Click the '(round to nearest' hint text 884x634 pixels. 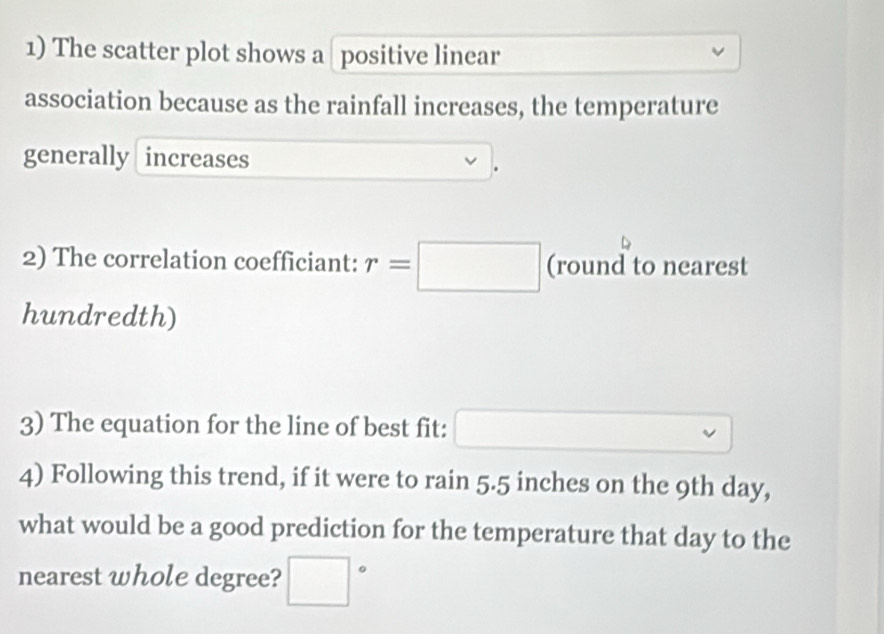[x=647, y=265]
